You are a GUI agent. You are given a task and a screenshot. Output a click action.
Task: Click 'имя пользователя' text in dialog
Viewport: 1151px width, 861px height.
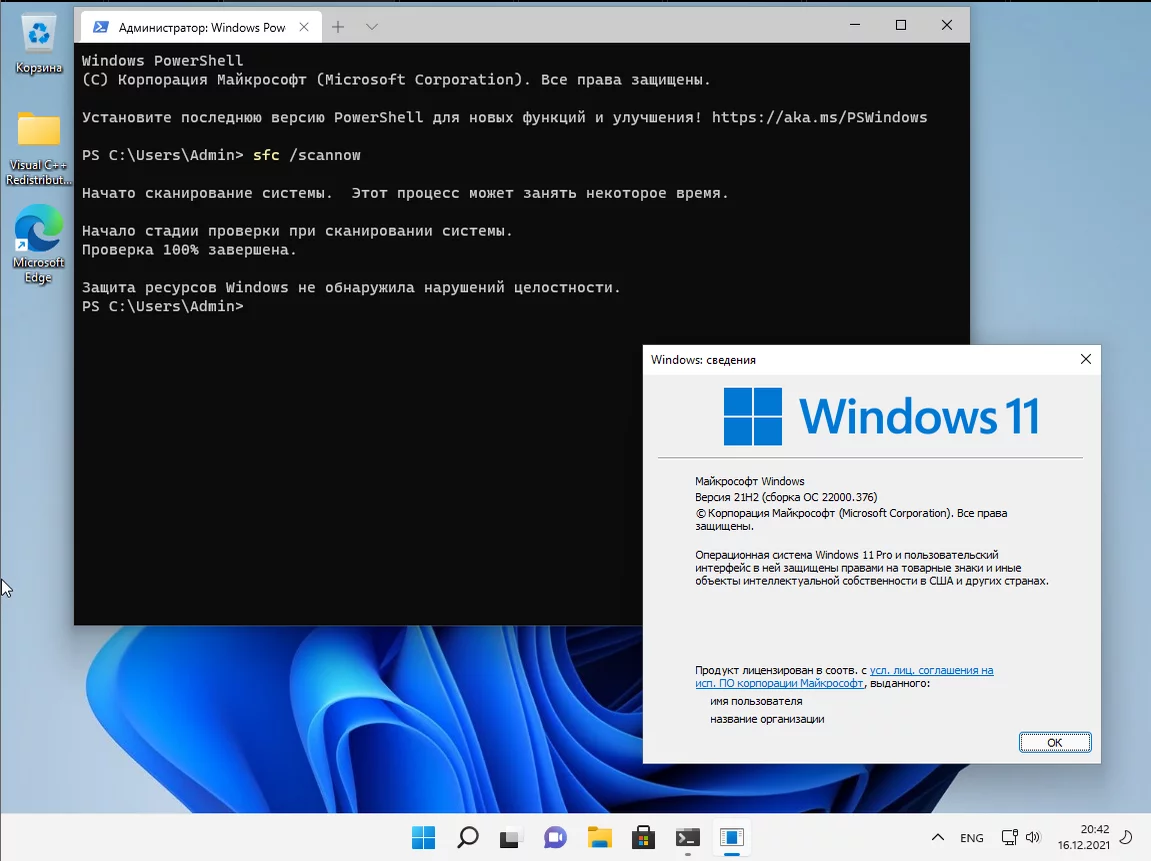[x=756, y=701]
